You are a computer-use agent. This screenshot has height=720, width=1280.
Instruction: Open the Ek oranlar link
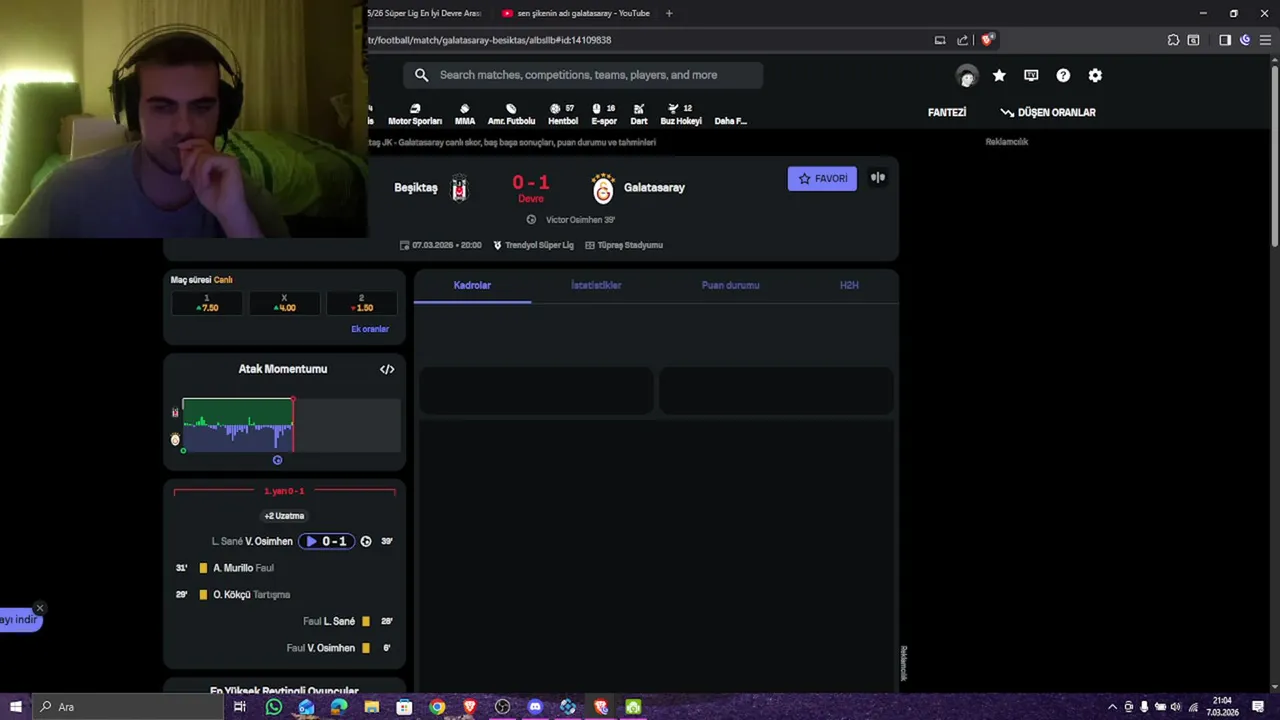pyautogui.click(x=370, y=329)
